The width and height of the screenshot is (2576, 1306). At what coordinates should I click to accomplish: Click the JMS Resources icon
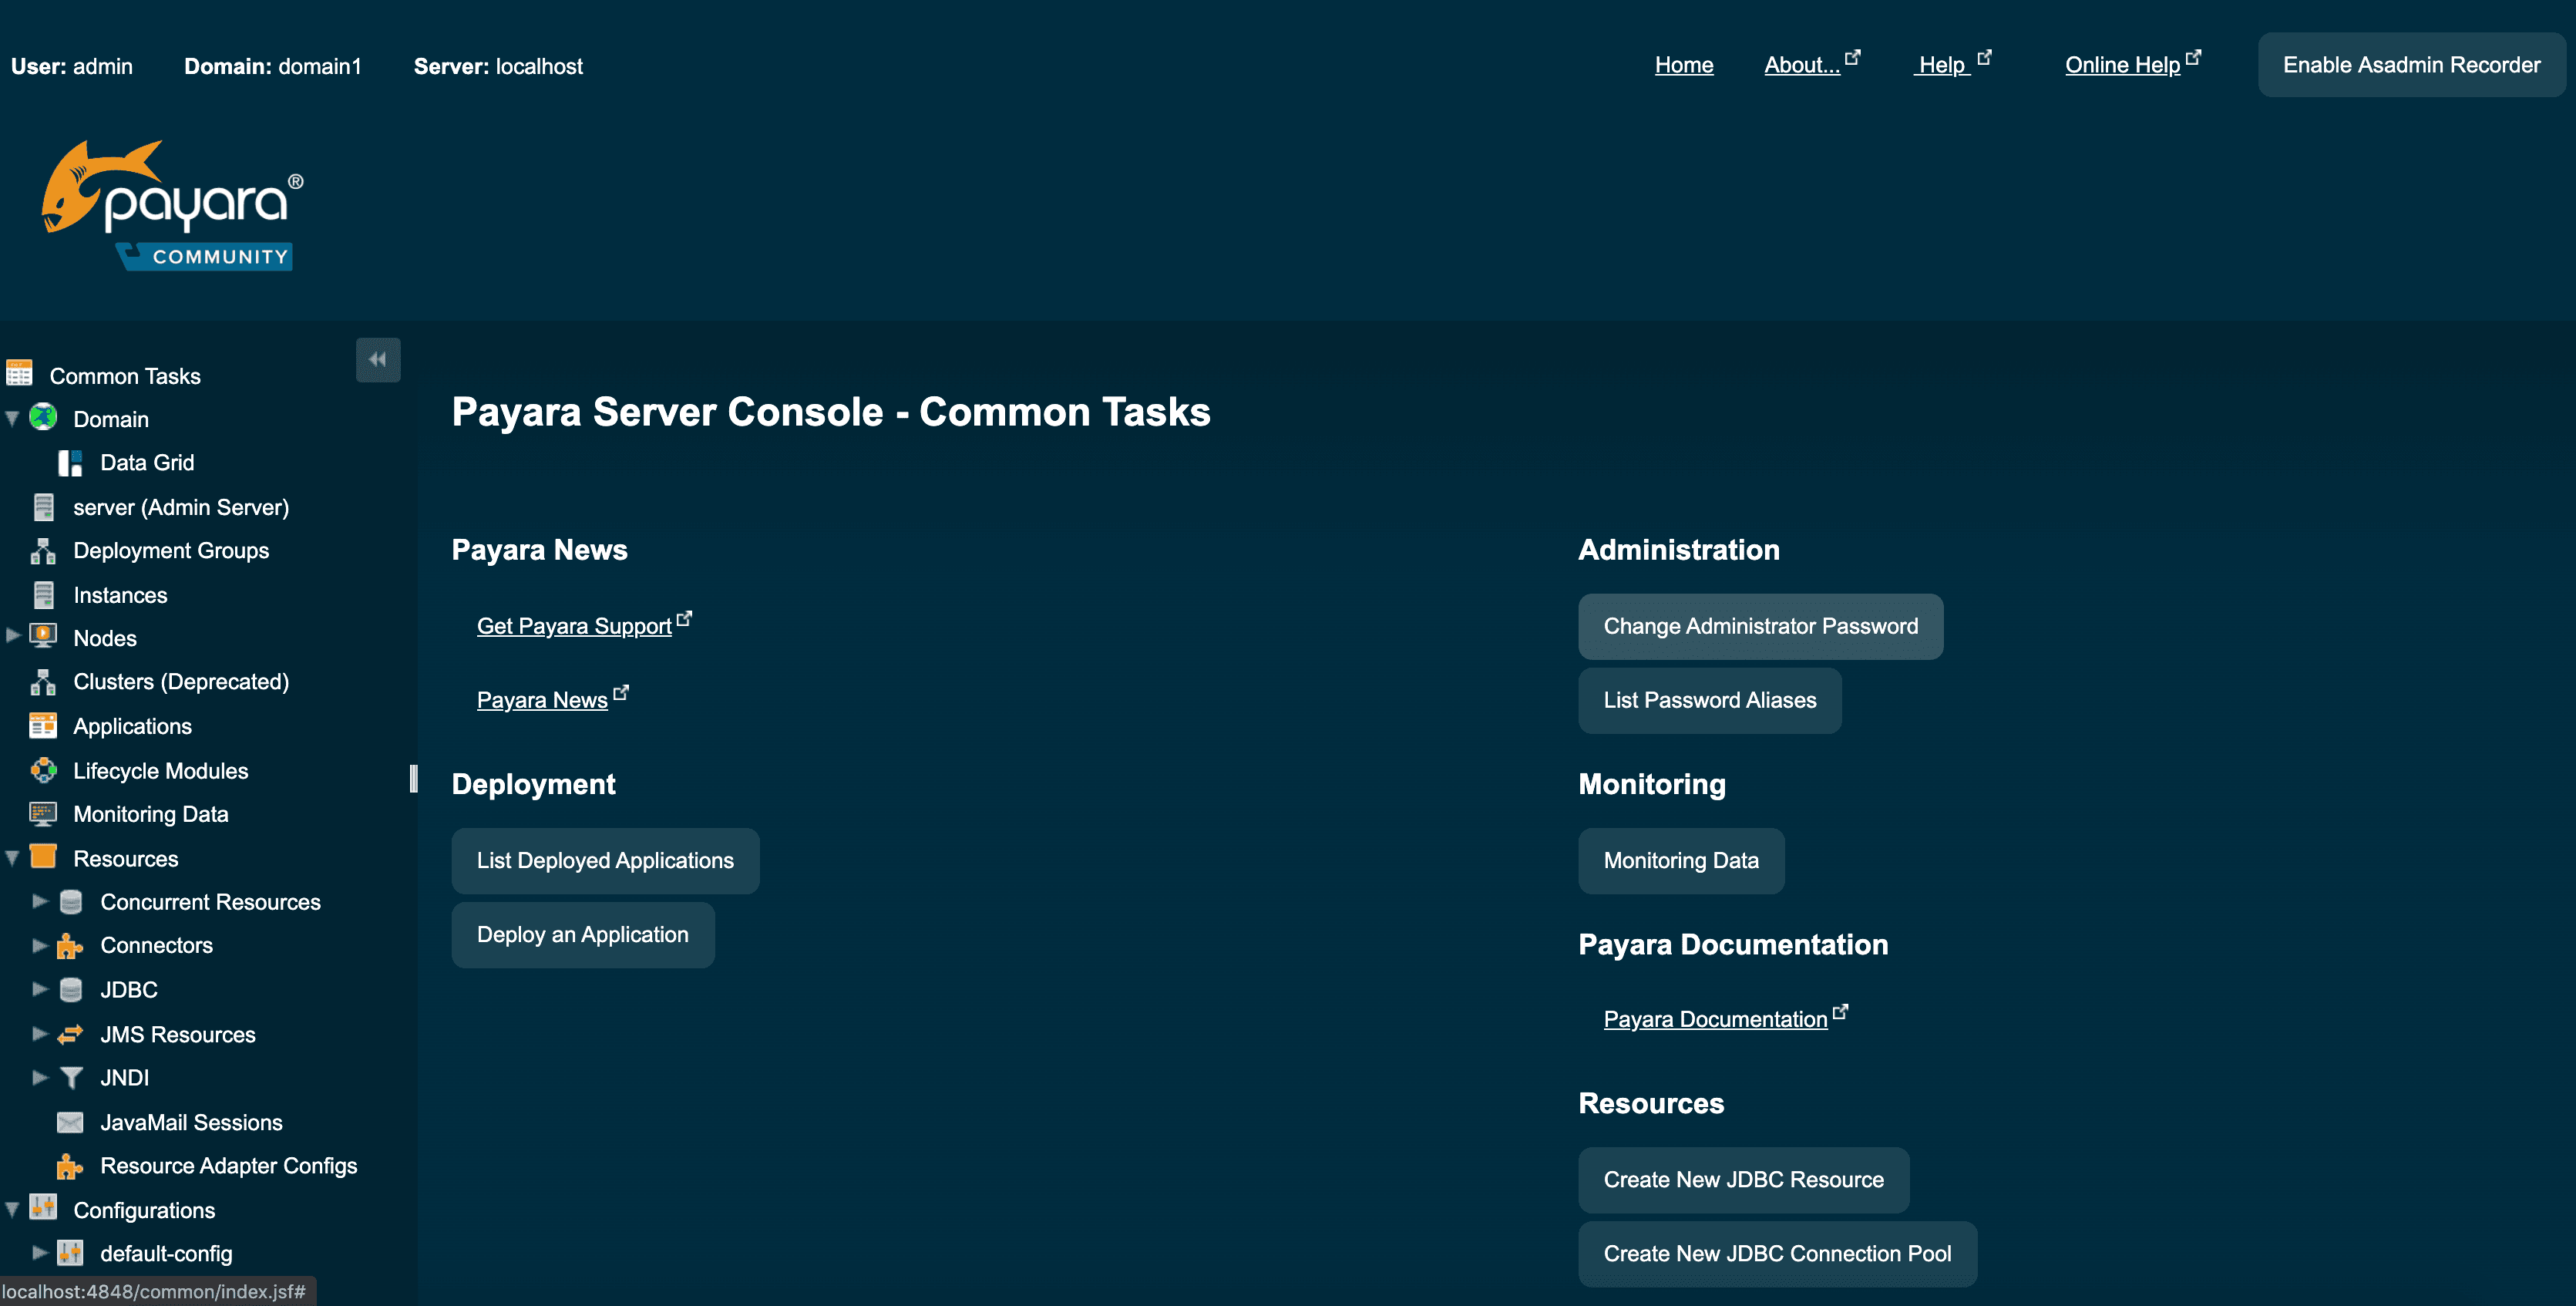70,1033
